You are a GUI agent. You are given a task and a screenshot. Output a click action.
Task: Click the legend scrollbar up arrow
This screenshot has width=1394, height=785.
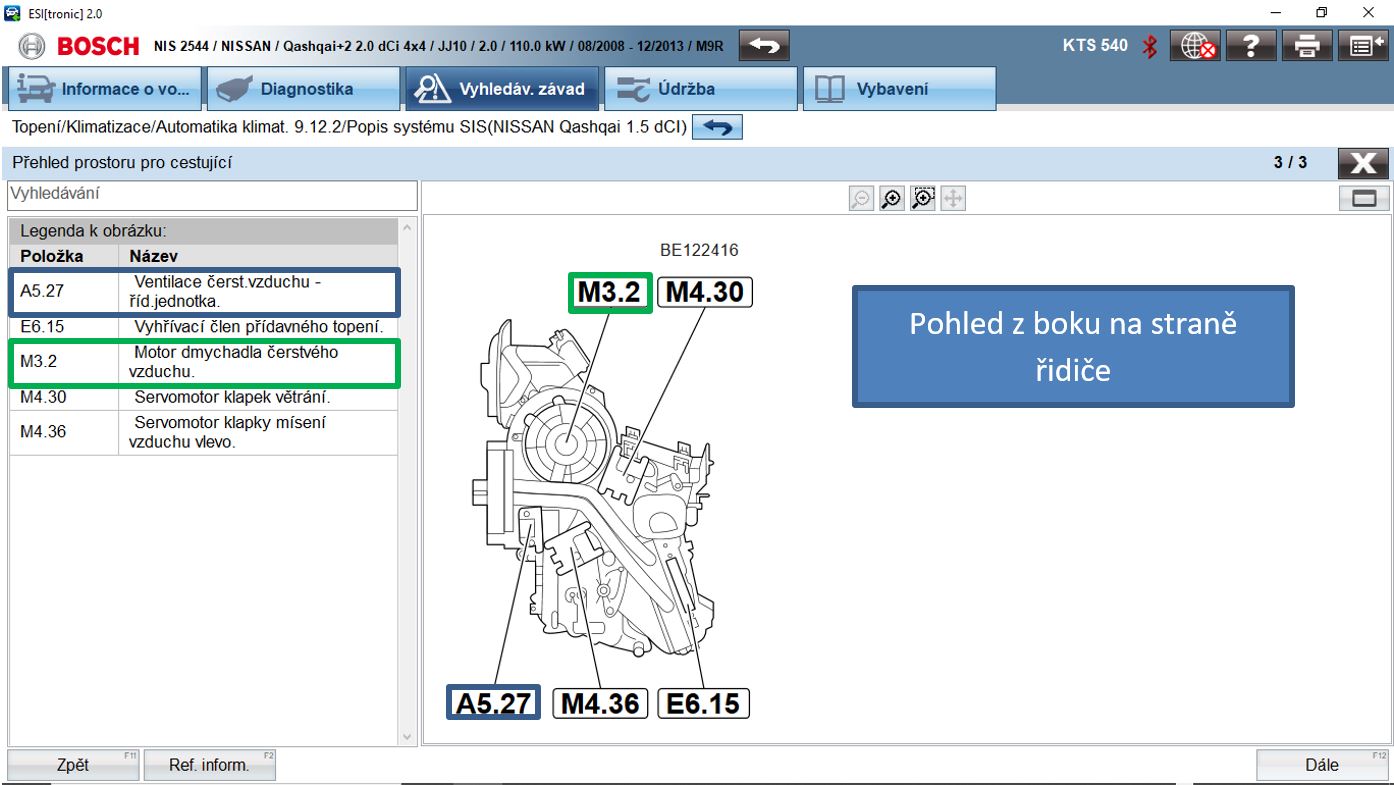(x=407, y=229)
